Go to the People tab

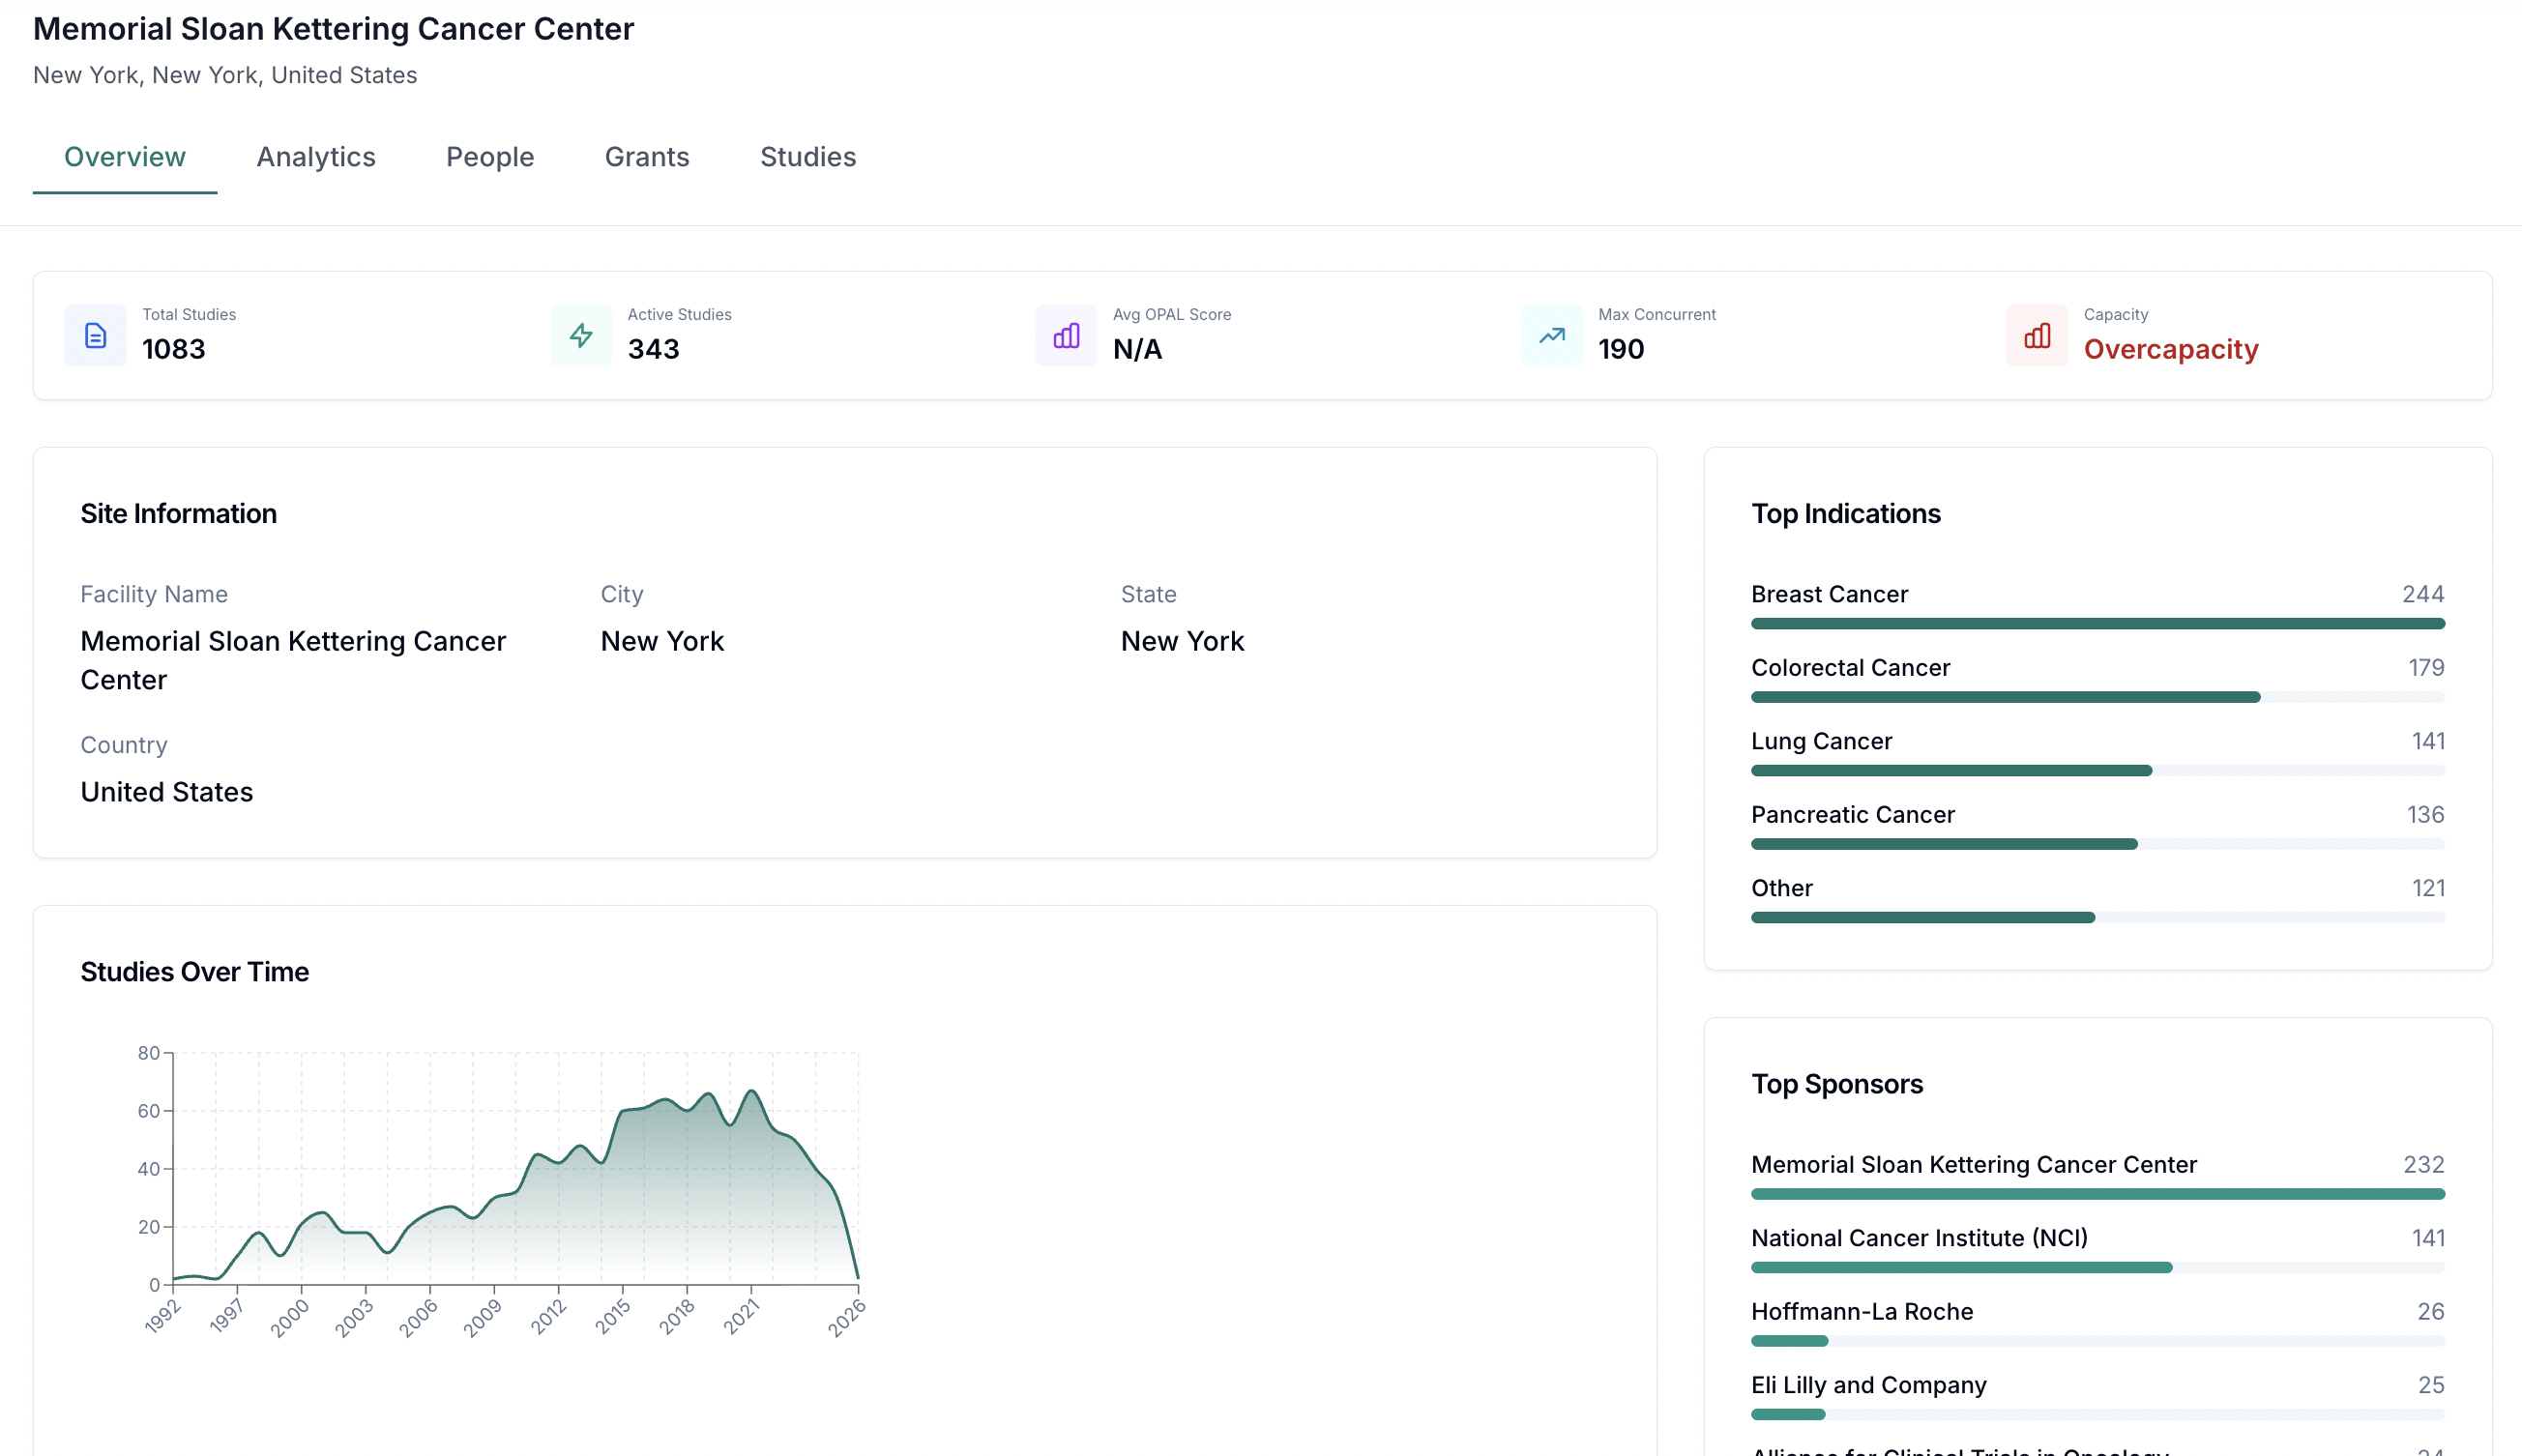pyautogui.click(x=490, y=157)
